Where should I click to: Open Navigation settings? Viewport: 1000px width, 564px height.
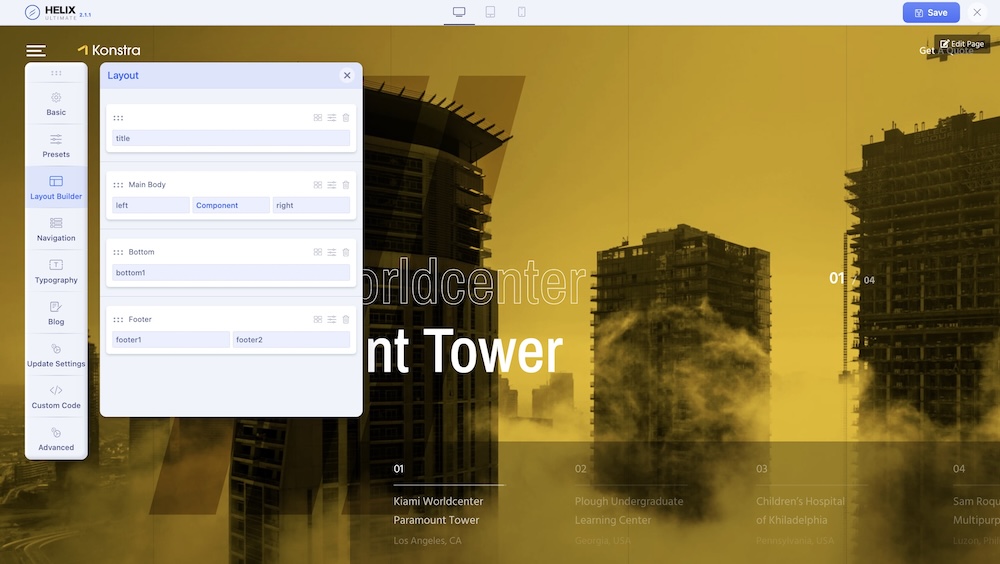[x=56, y=230]
